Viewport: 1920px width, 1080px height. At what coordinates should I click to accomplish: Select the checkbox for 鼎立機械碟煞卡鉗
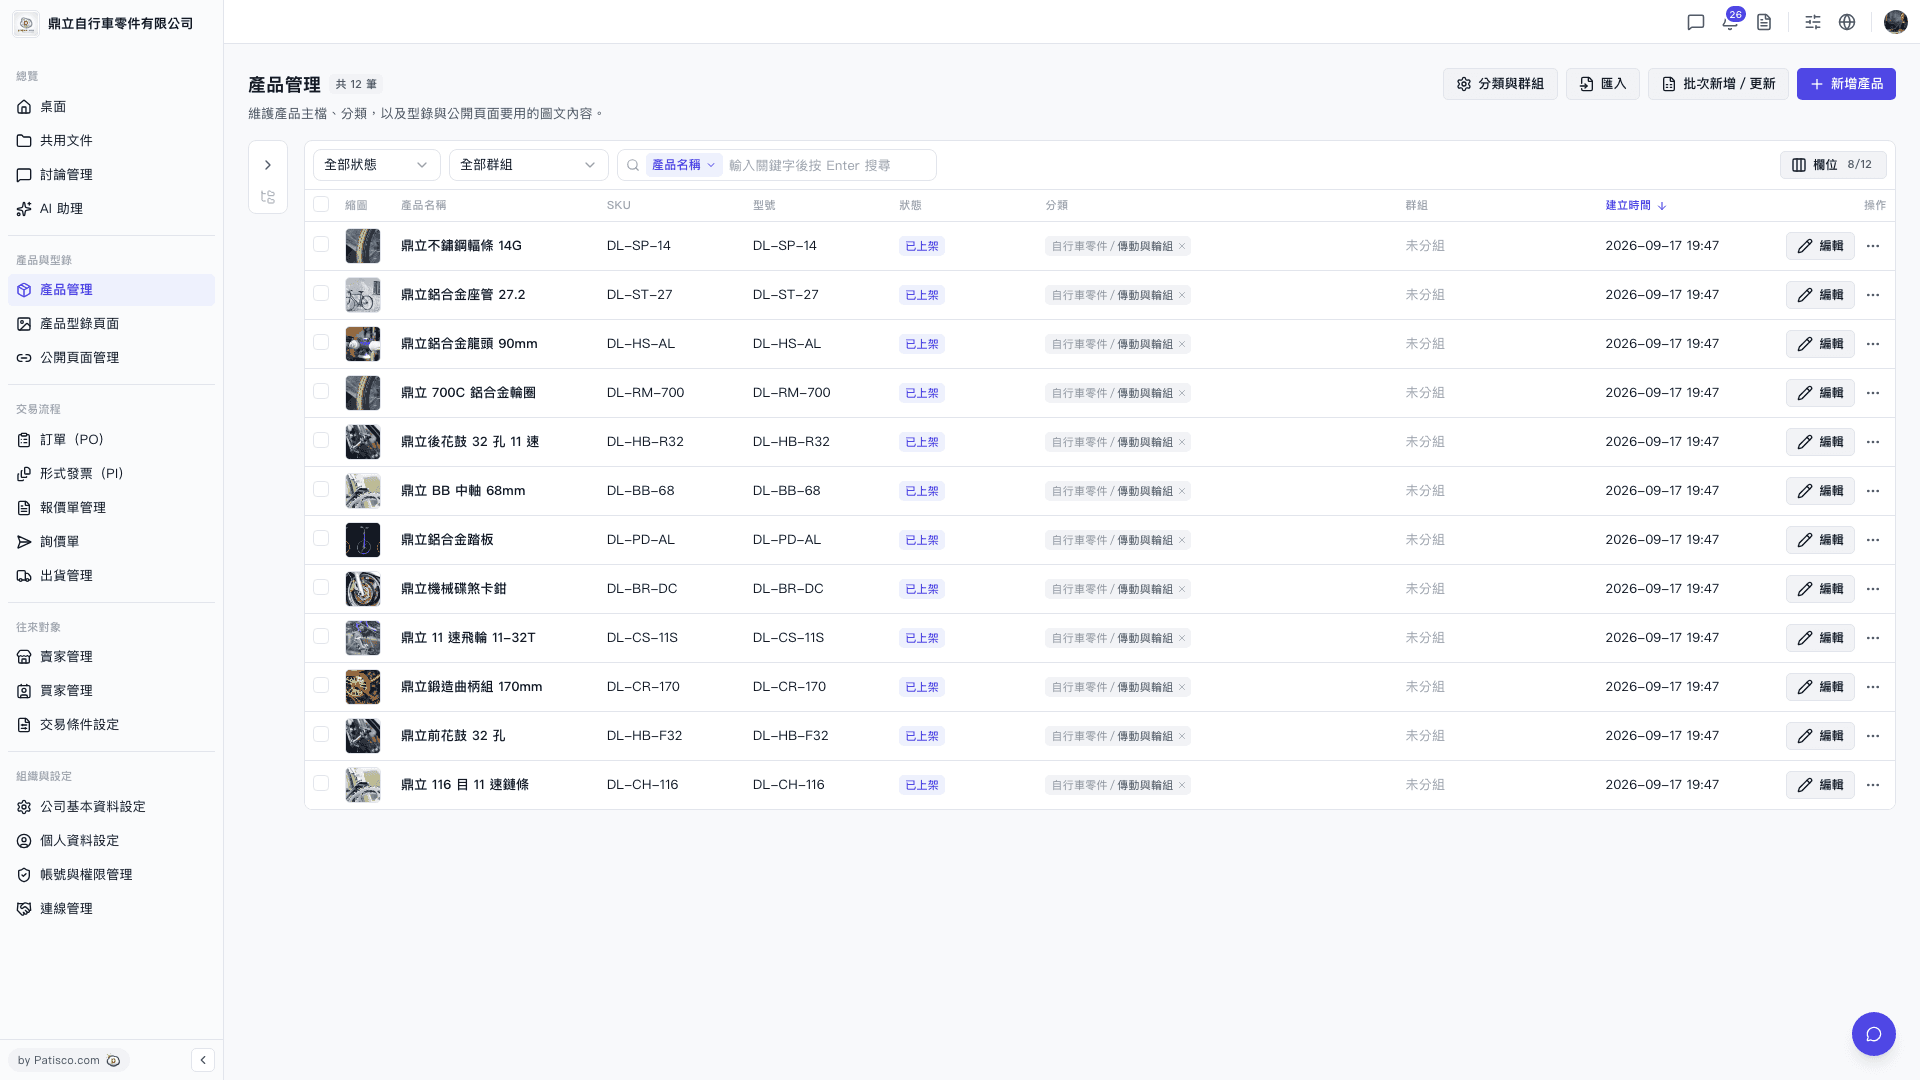tap(321, 587)
